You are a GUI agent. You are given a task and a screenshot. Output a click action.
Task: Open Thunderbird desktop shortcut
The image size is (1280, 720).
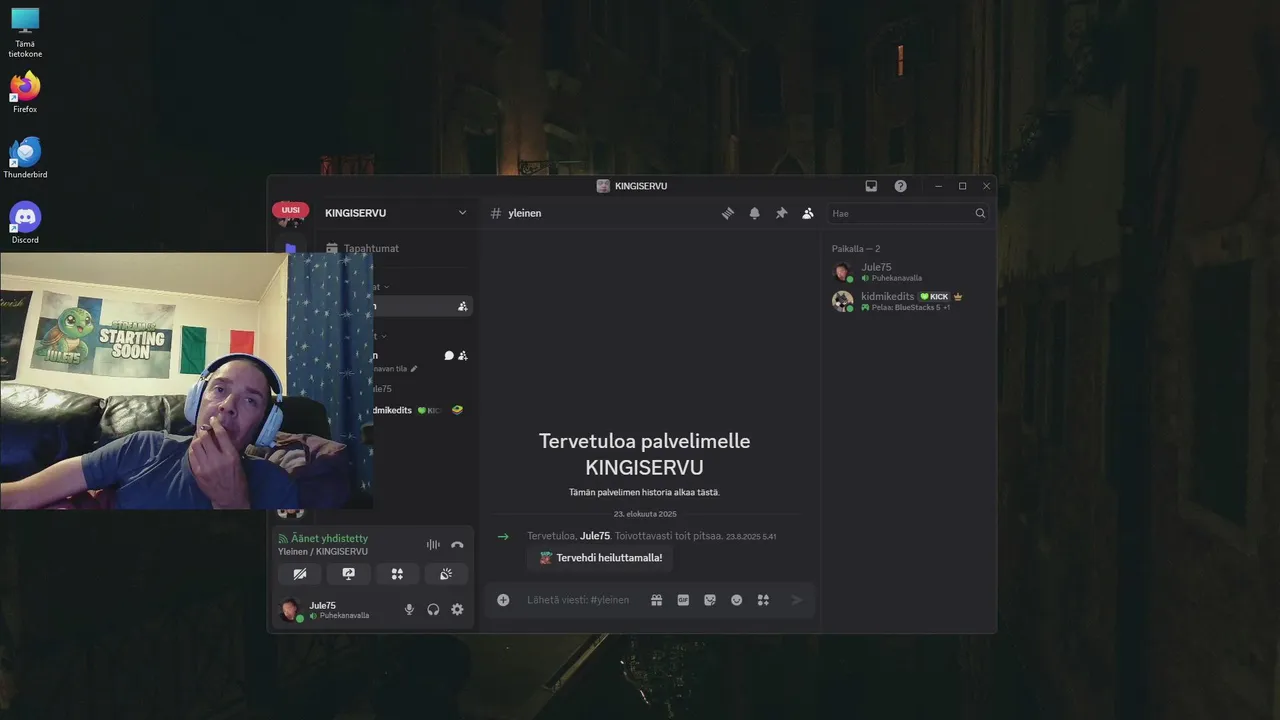[25, 158]
